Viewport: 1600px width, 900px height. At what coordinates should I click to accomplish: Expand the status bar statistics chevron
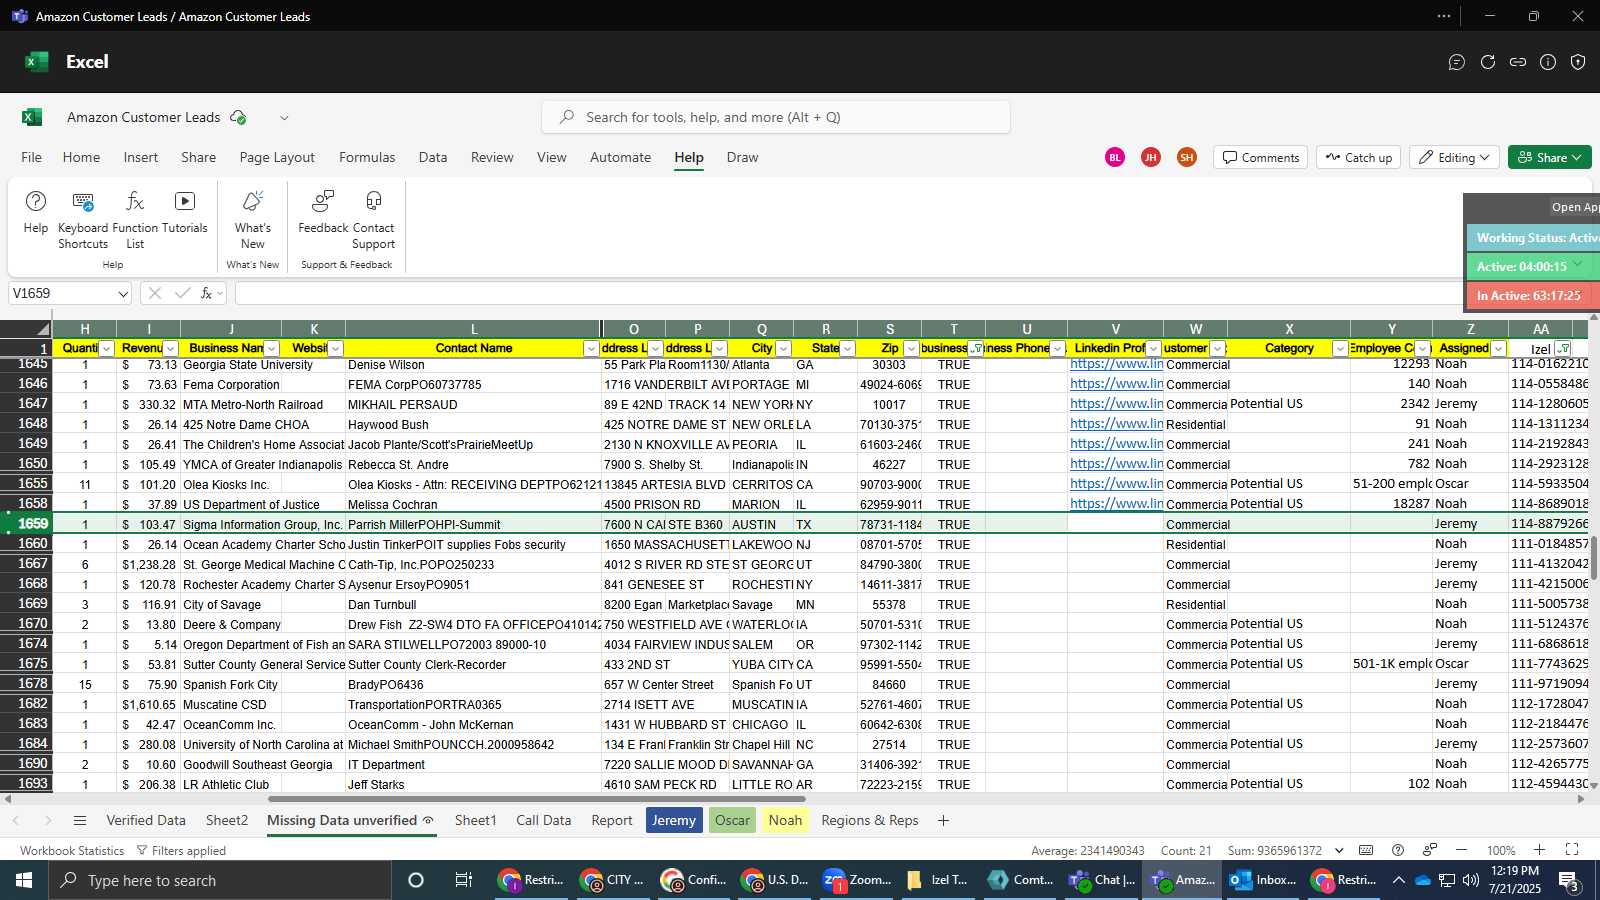pyautogui.click(x=1340, y=850)
